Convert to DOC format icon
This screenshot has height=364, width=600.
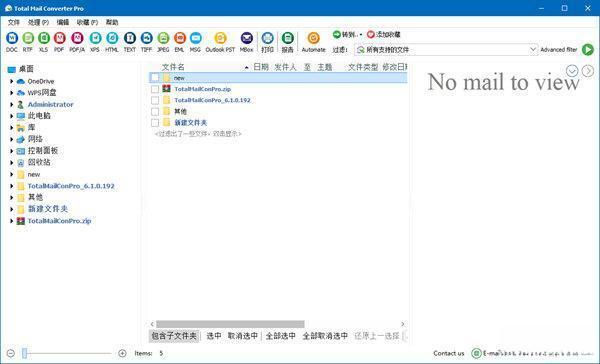tap(12, 38)
